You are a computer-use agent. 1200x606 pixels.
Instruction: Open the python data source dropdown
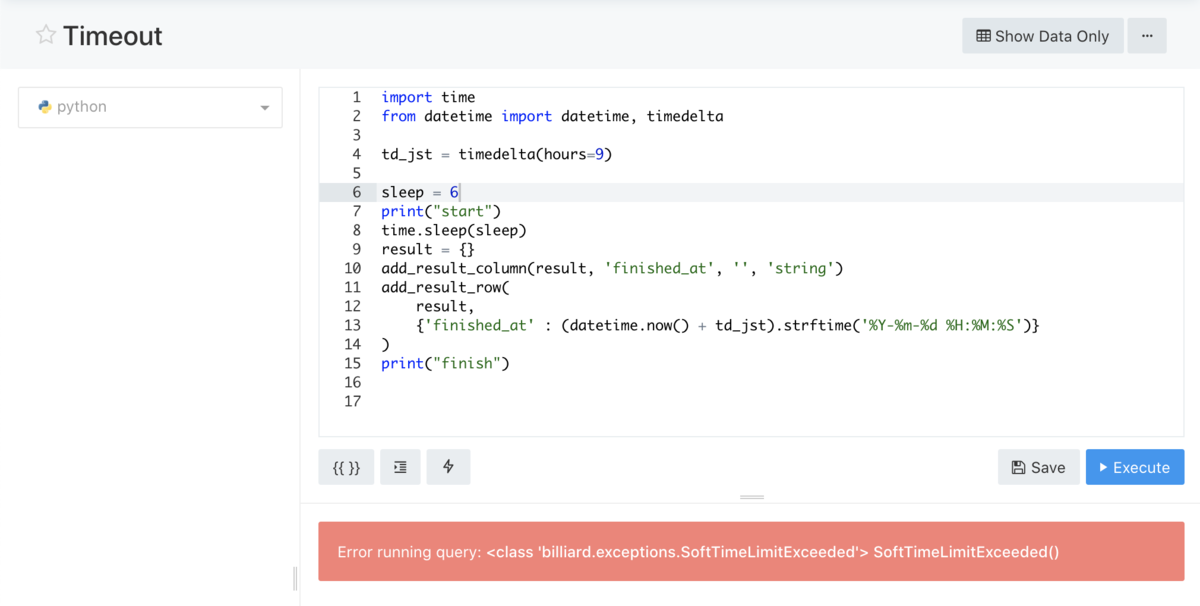click(150, 107)
